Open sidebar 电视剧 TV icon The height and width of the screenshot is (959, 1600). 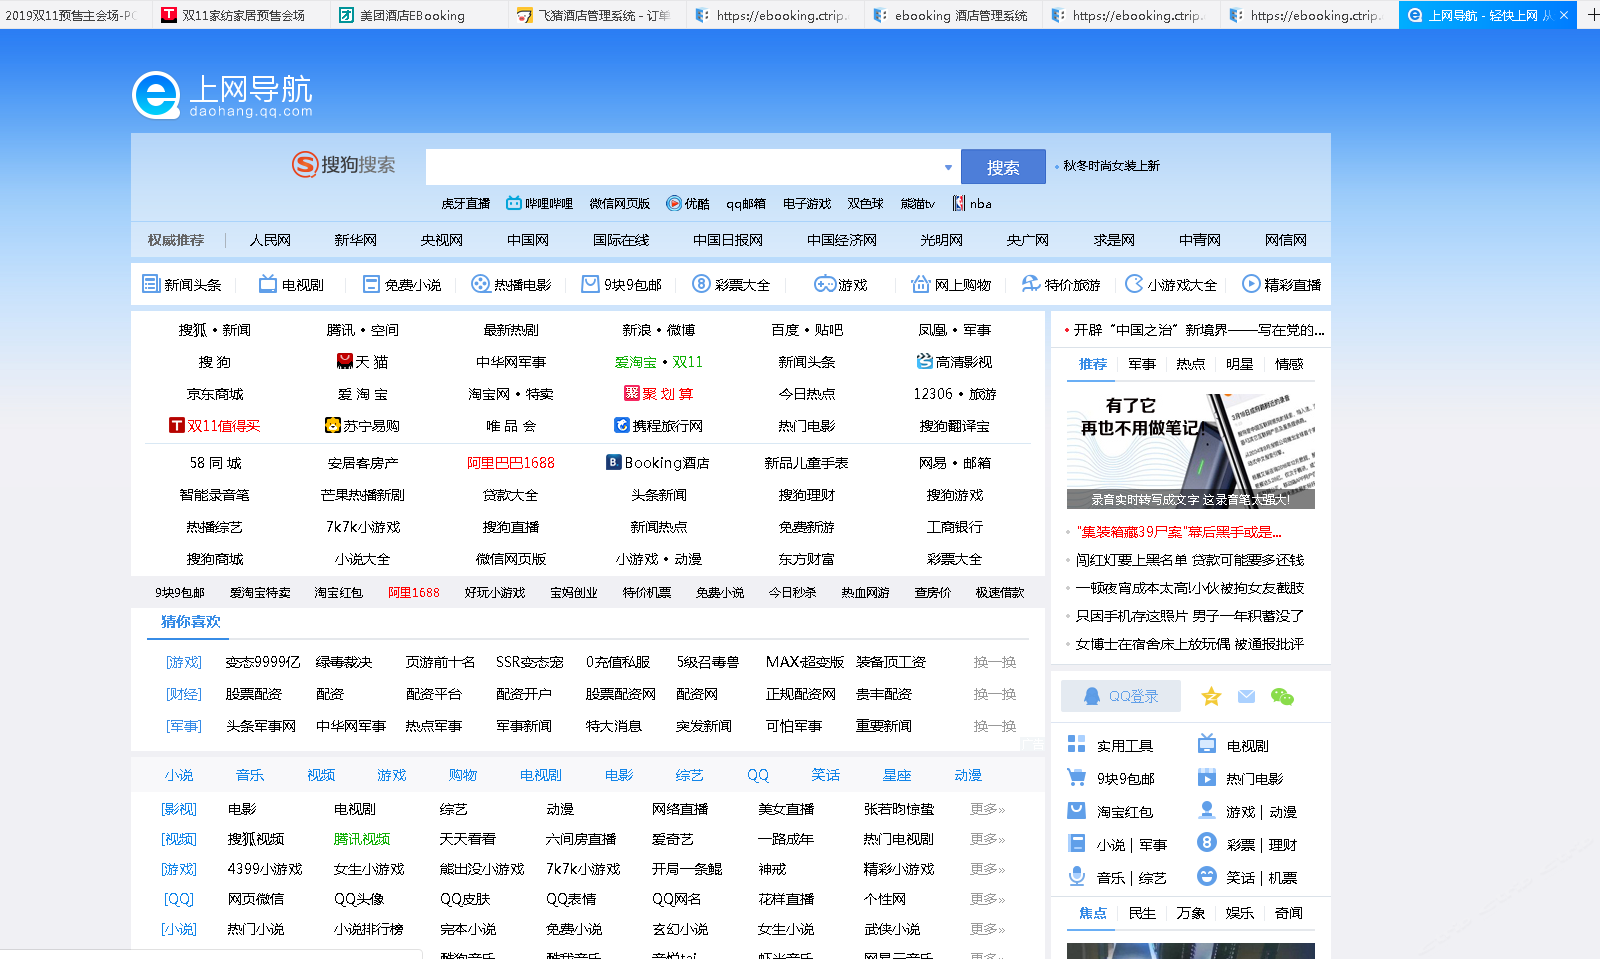pos(1207,743)
